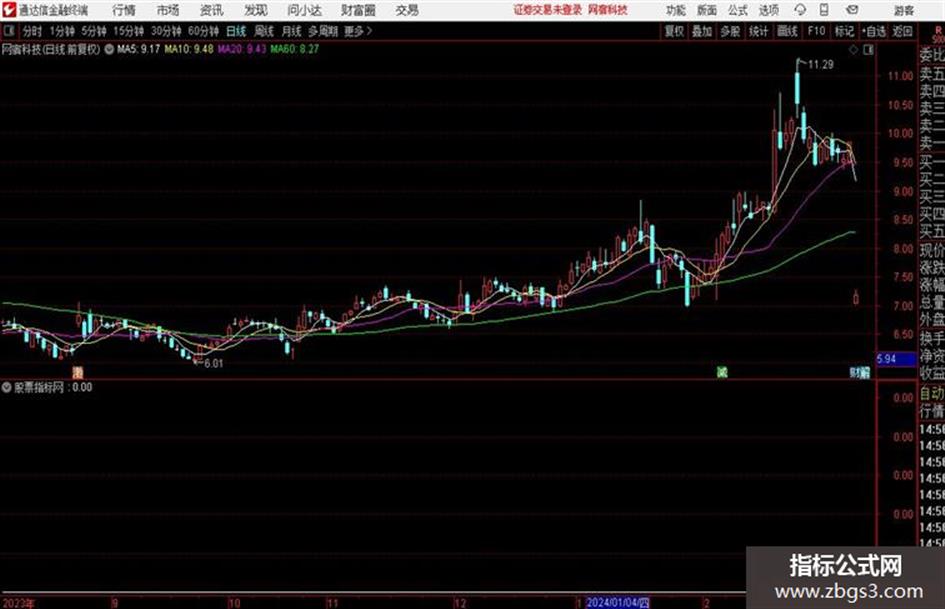Open the mail envelope icon

(852, 10)
